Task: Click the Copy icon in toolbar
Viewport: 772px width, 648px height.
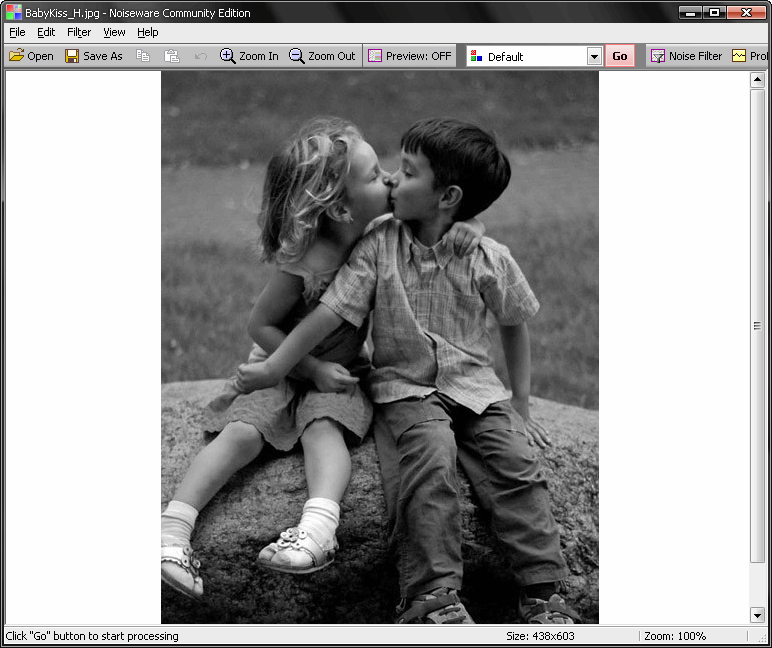Action: point(143,56)
